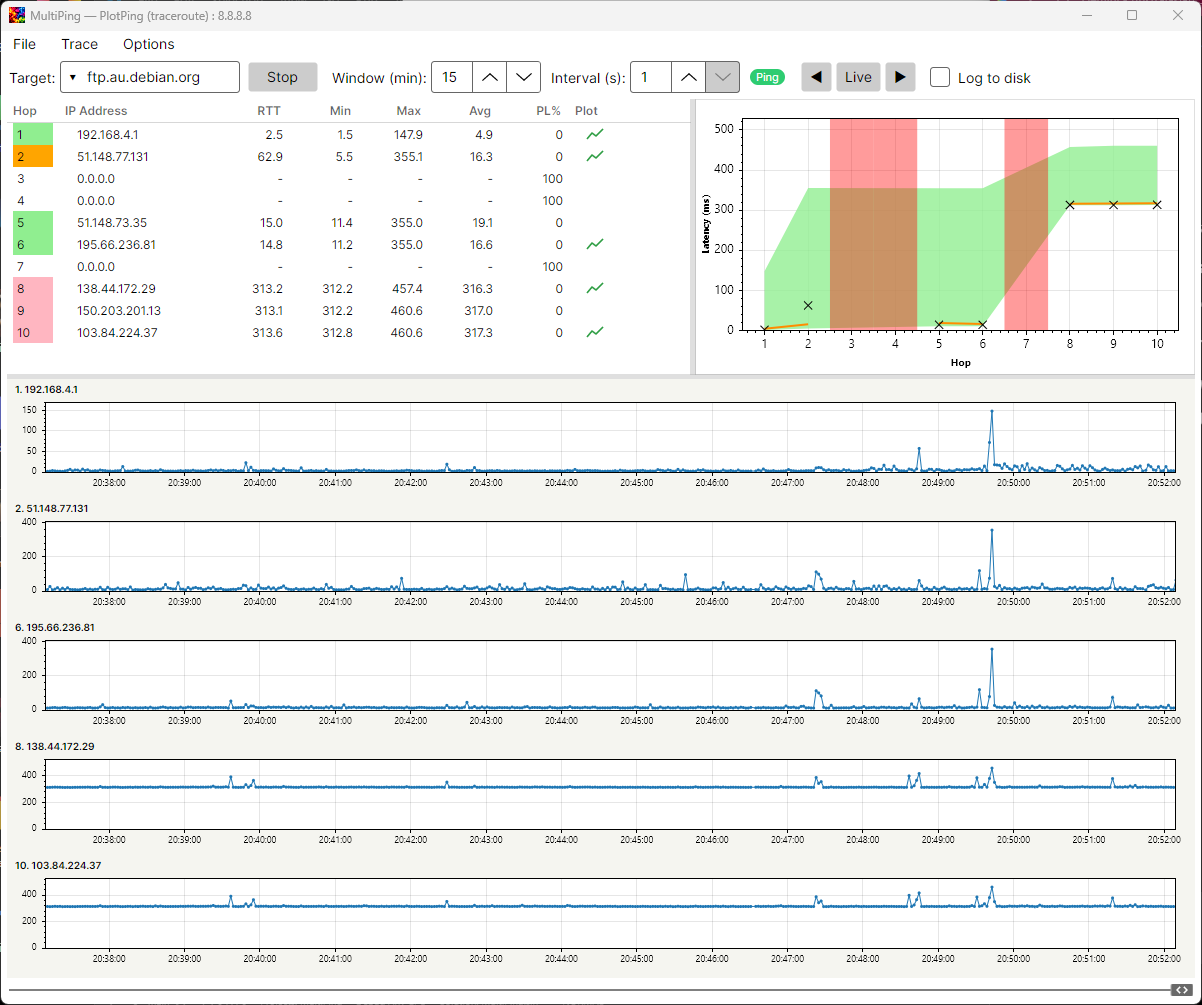Decrease Window minutes with down arrow

(523, 77)
